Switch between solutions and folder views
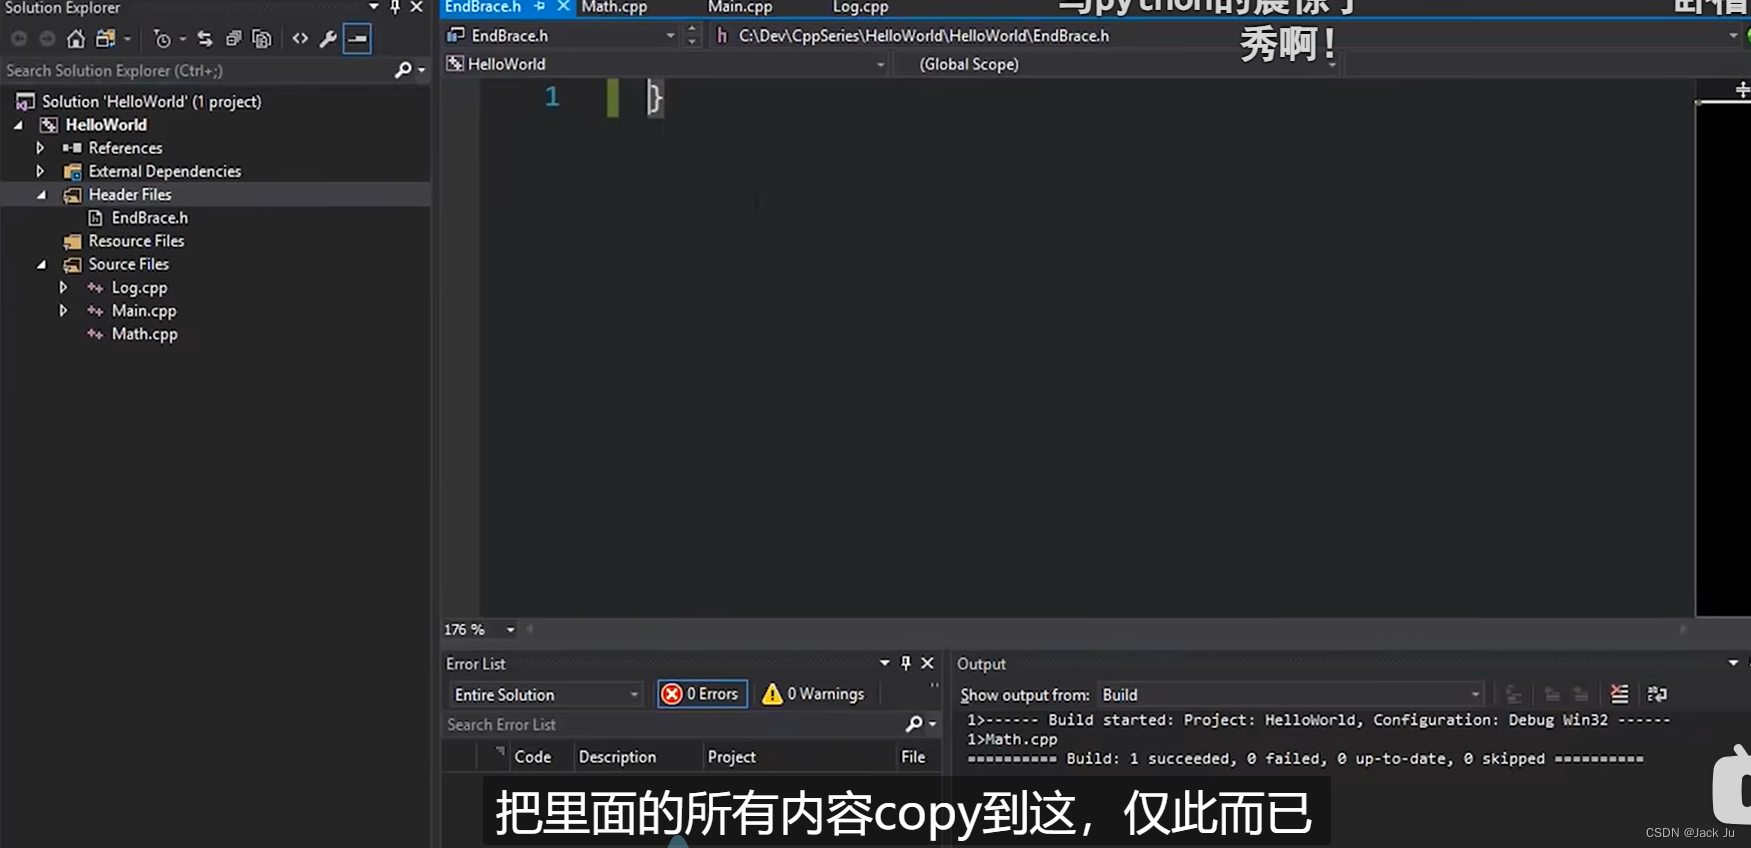The width and height of the screenshot is (1751, 848). (105, 39)
